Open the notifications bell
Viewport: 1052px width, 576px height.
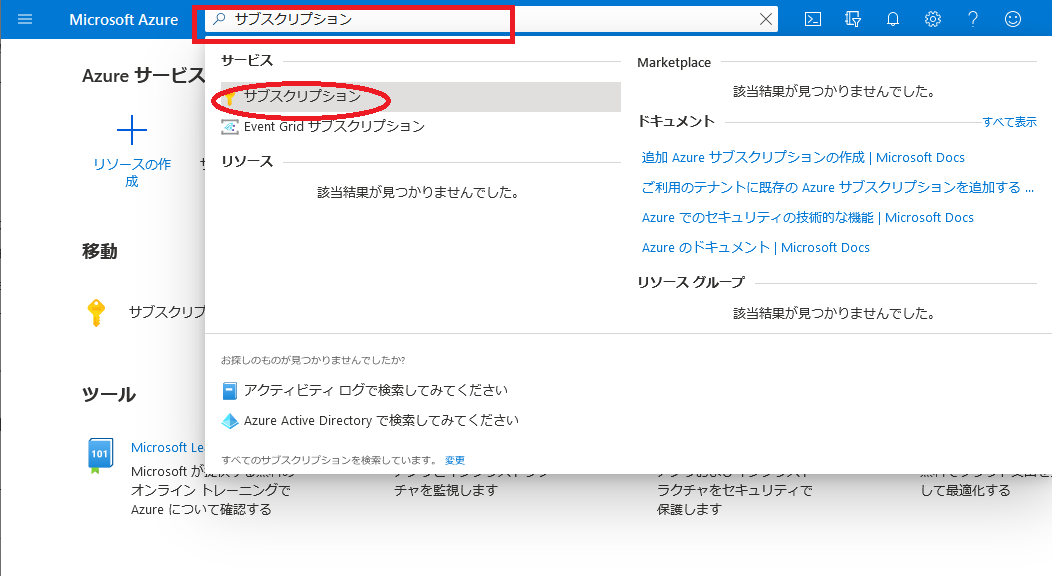pyautogui.click(x=893, y=19)
